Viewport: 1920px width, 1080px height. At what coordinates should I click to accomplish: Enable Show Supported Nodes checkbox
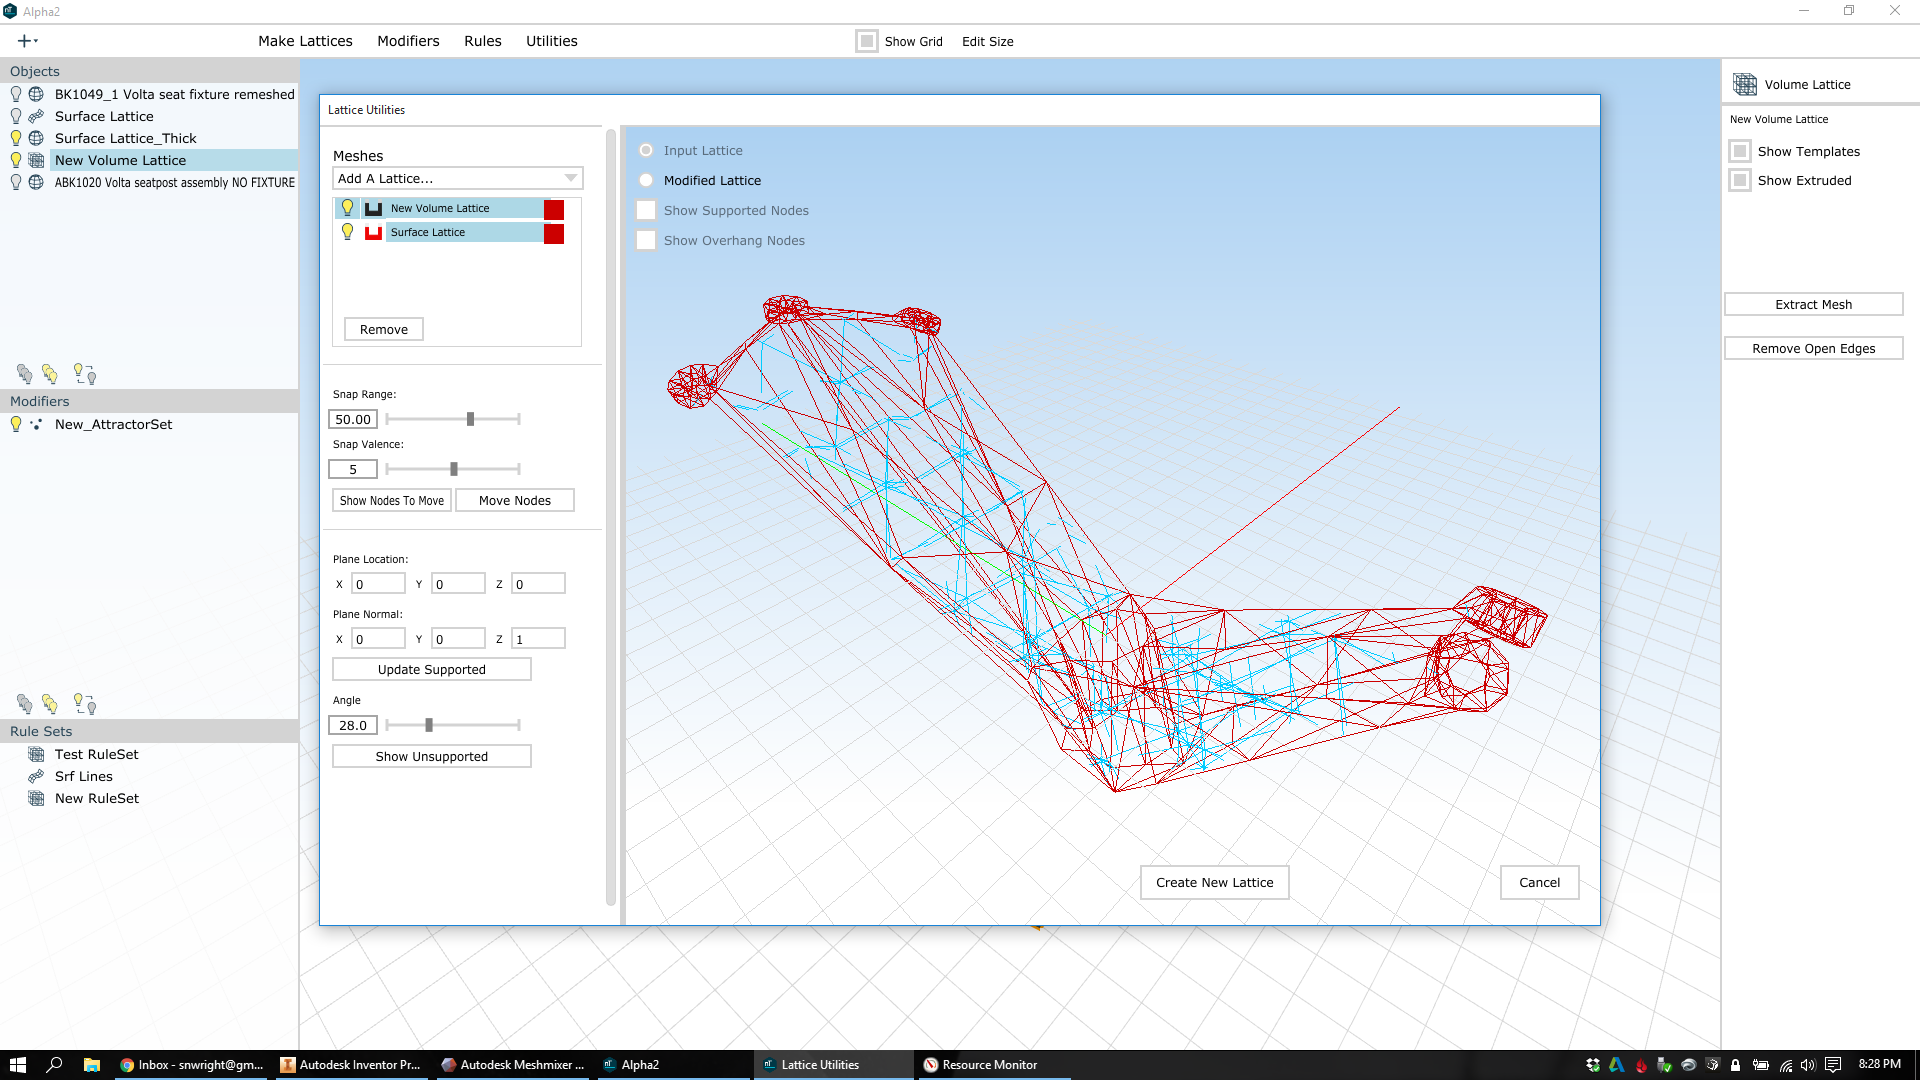pos(646,210)
